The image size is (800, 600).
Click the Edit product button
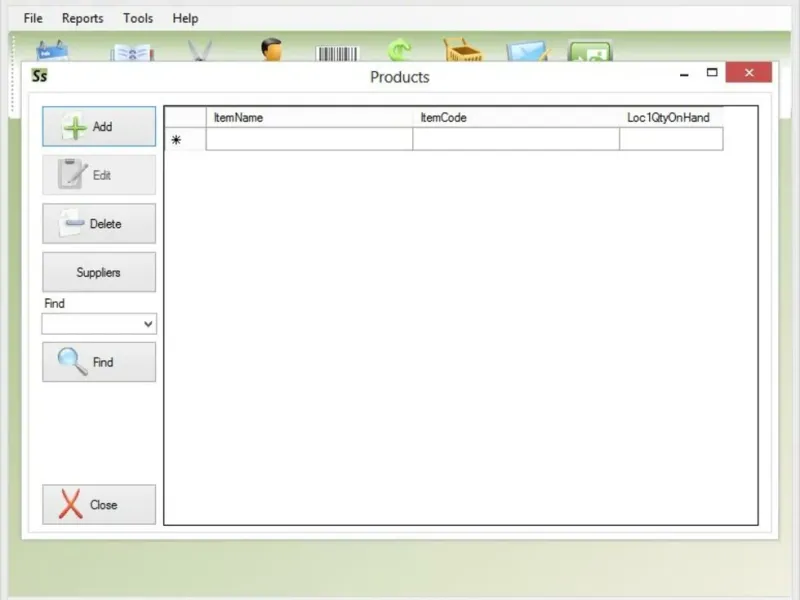point(99,175)
